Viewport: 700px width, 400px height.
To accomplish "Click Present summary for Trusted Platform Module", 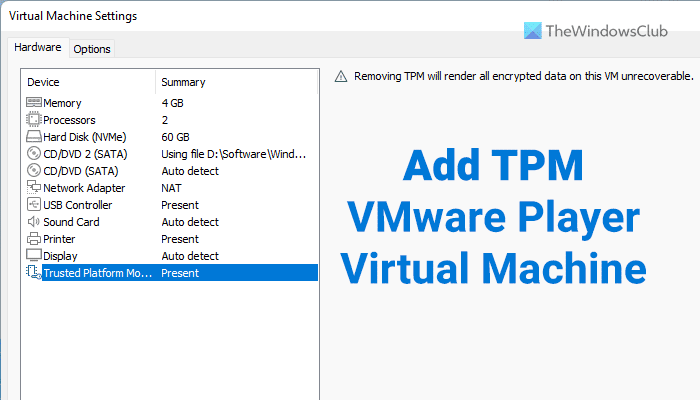I will [180, 273].
